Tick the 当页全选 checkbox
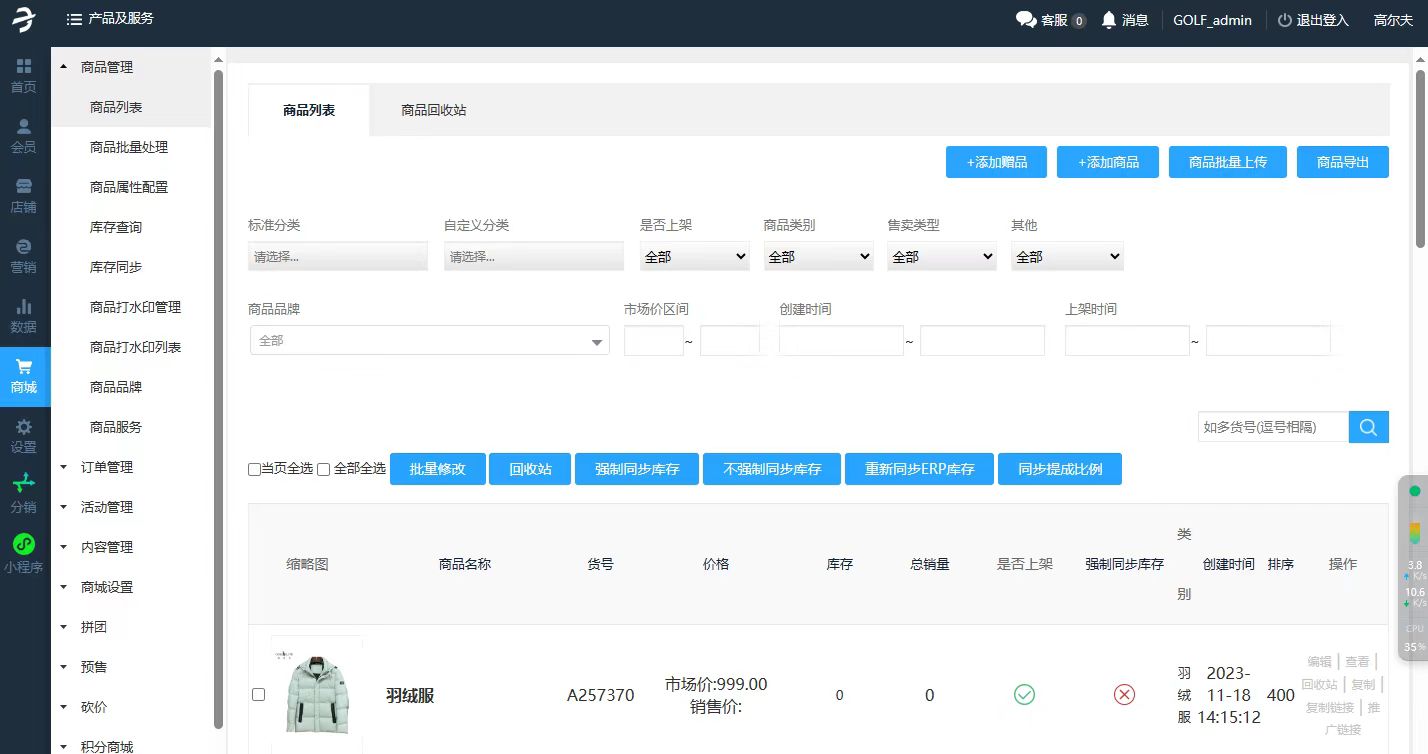The image size is (1428, 754). coord(254,469)
